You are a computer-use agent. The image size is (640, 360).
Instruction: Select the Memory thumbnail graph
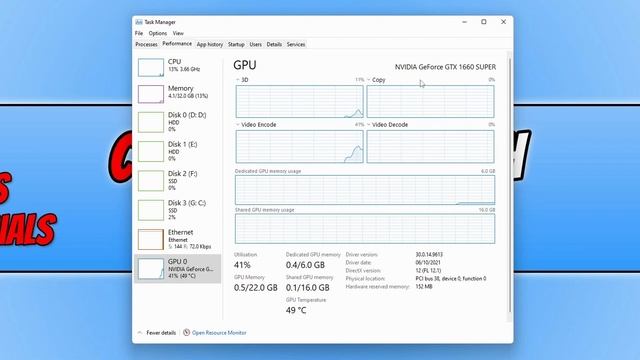pos(151,94)
